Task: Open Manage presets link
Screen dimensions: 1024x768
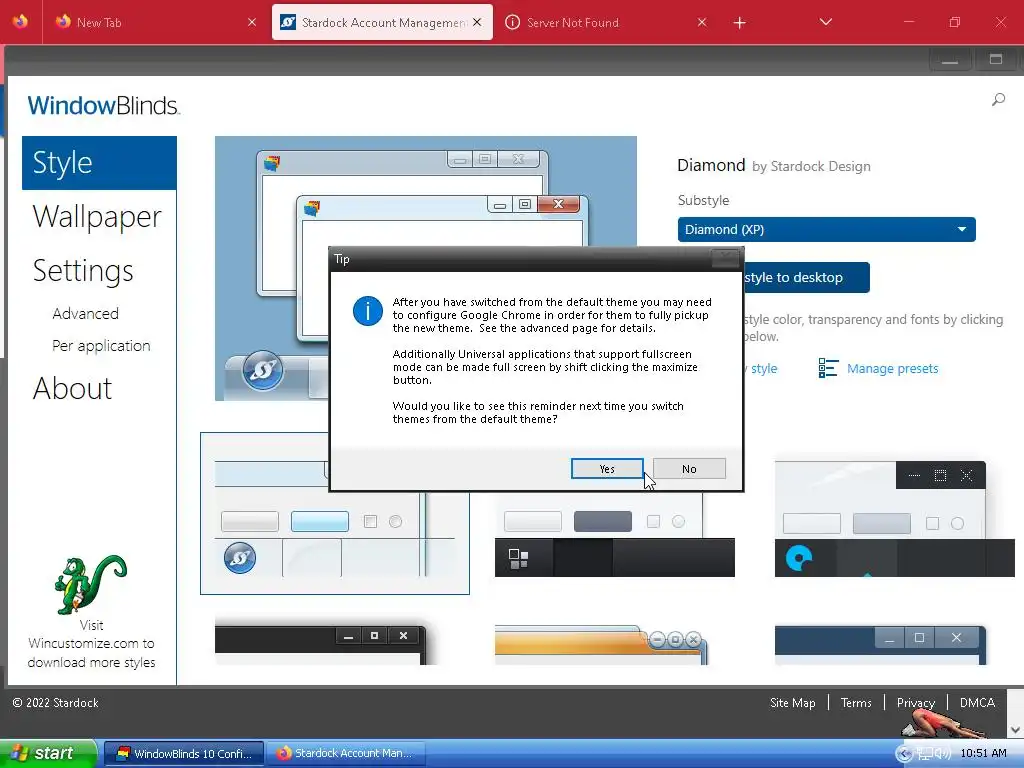Action: pos(892,369)
